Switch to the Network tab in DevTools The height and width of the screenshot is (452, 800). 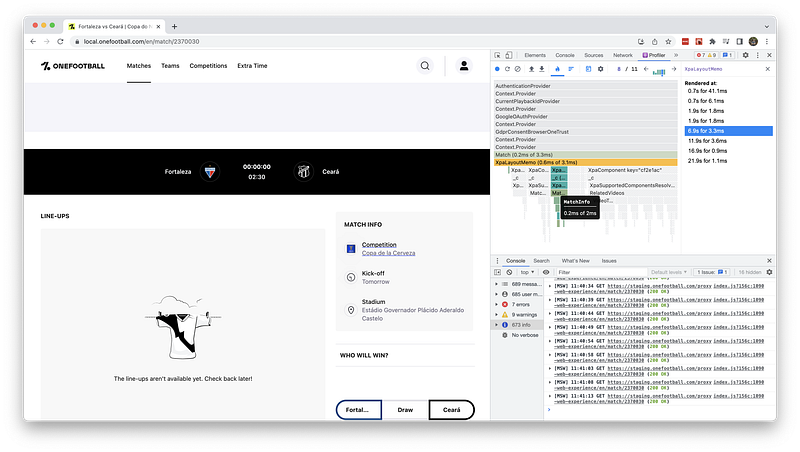click(x=623, y=55)
